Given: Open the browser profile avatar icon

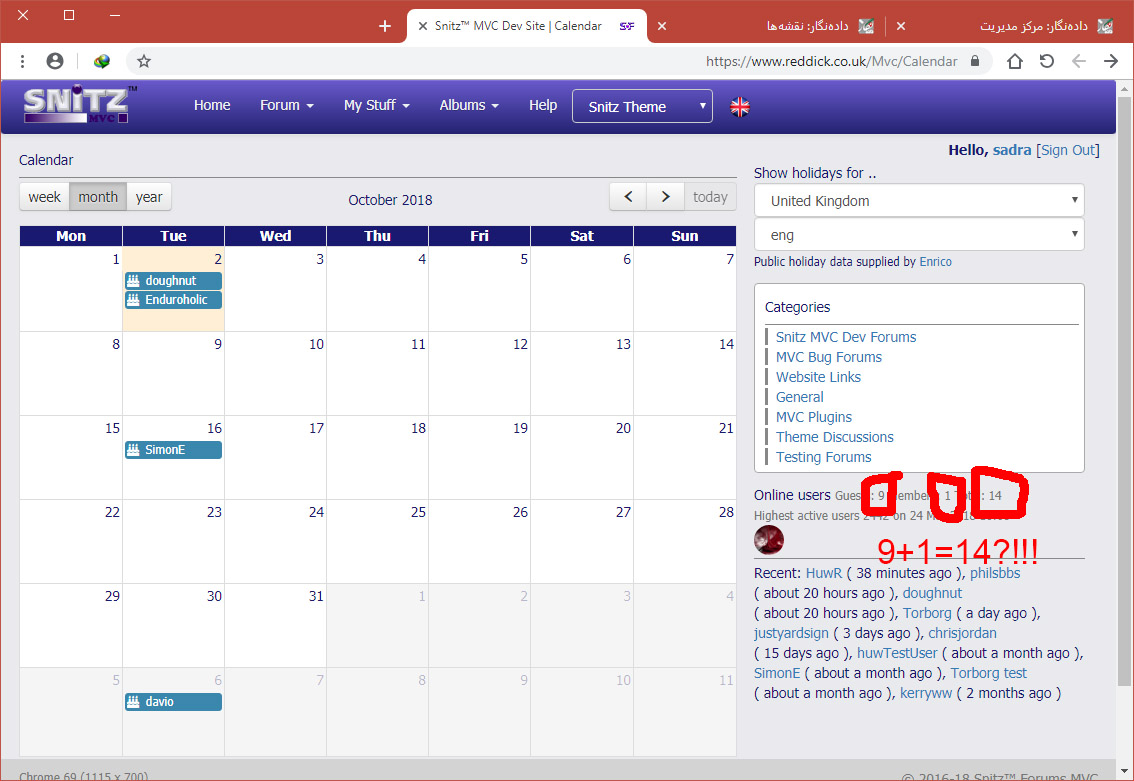Looking at the screenshot, I should point(55,61).
